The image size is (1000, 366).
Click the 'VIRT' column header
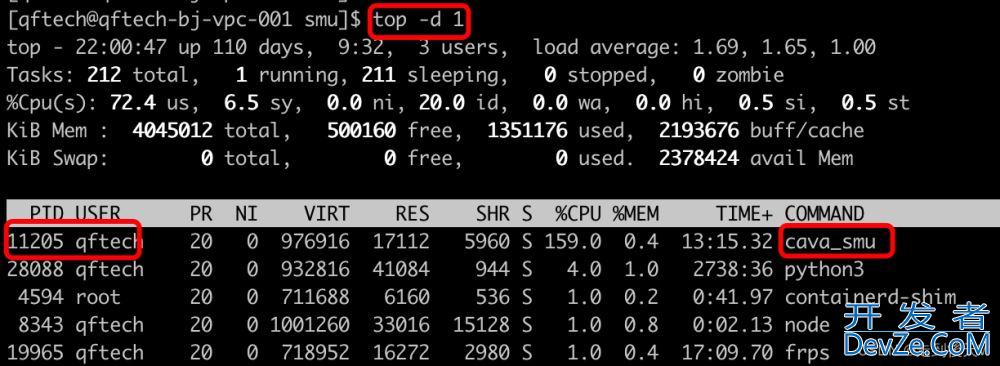click(326, 214)
